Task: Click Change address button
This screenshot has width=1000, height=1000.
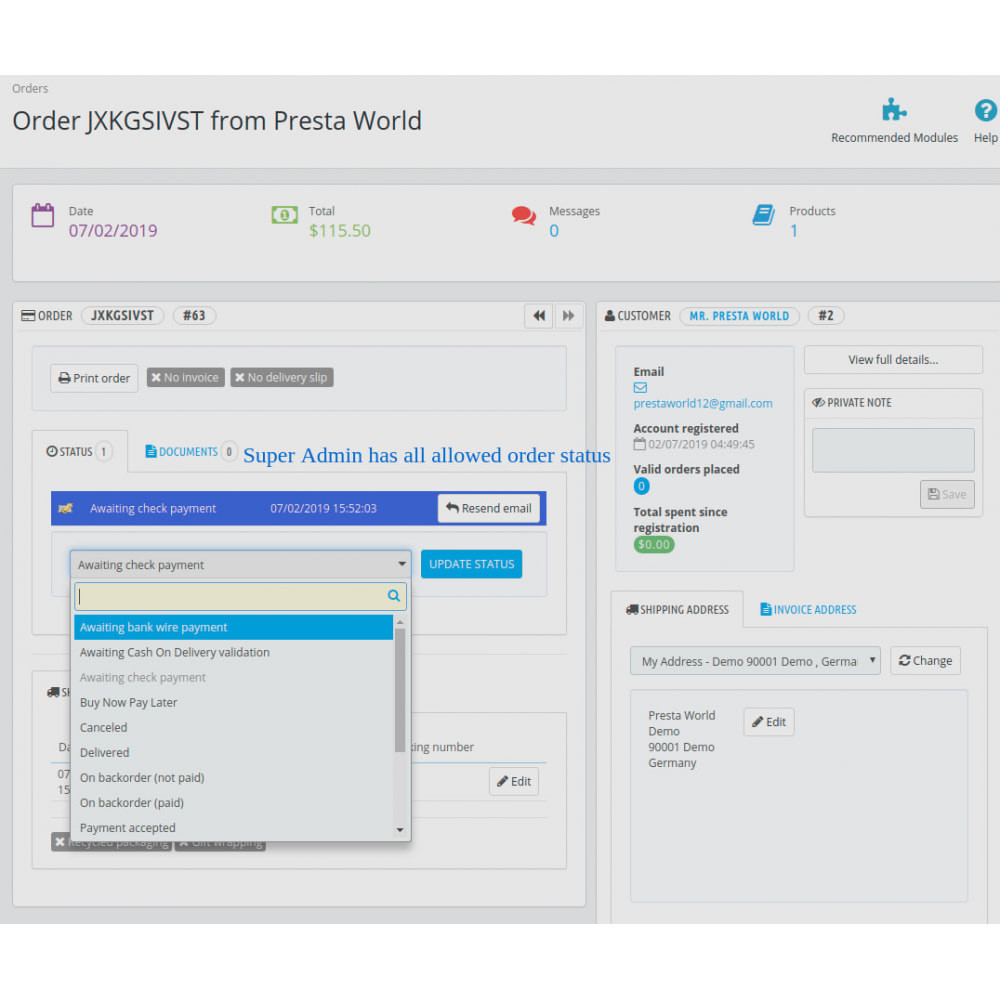Action: 925,661
